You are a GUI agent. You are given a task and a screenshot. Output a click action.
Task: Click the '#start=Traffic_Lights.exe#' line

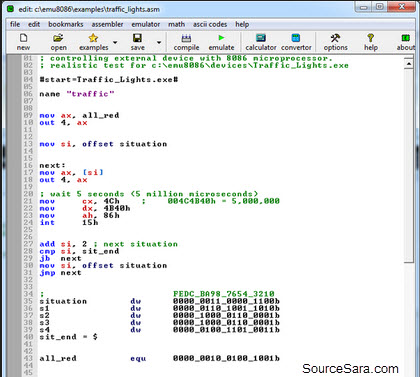pyautogui.click(x=109, y=80)
